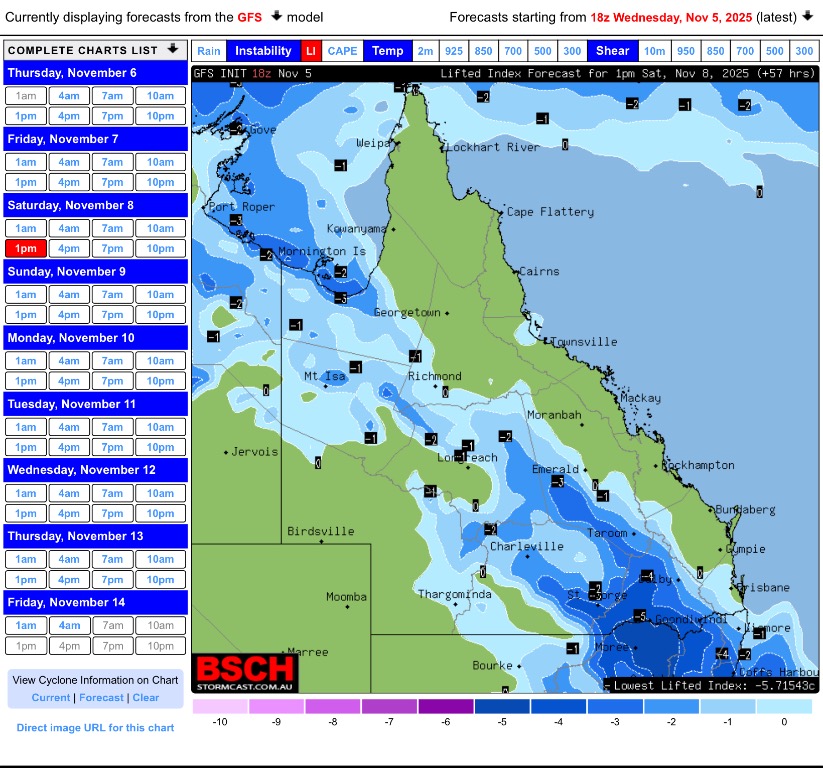Open the Shear 950 level tab
The height and width of the screenshot is (768, 823).
[x=685, y=51]
